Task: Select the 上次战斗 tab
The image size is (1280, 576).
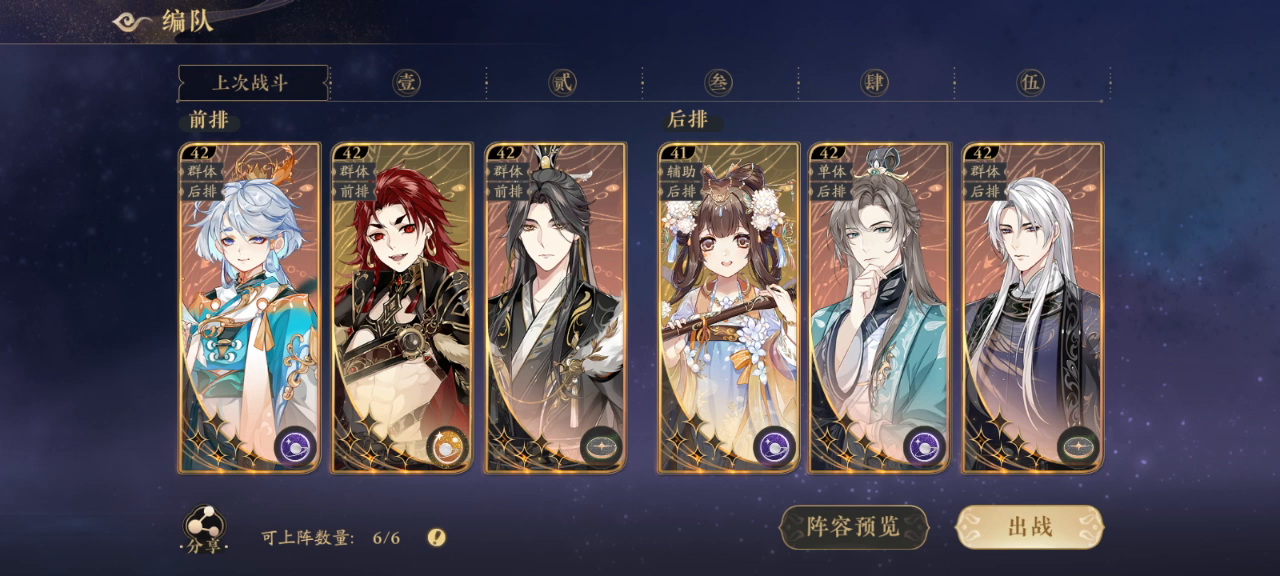Action: coord(253,83)
